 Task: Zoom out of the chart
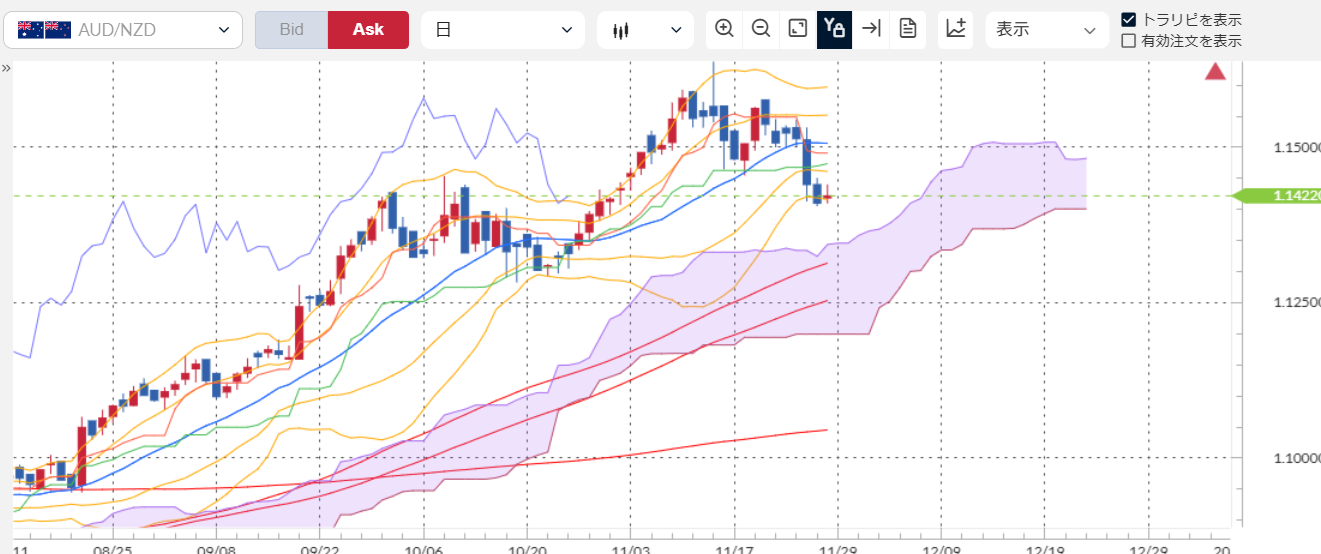coord(761,29)
